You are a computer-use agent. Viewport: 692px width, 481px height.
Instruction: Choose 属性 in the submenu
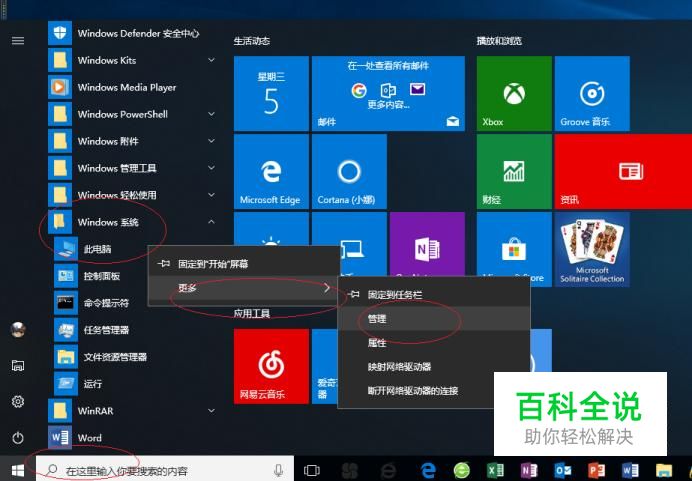[x=434, y=343]
